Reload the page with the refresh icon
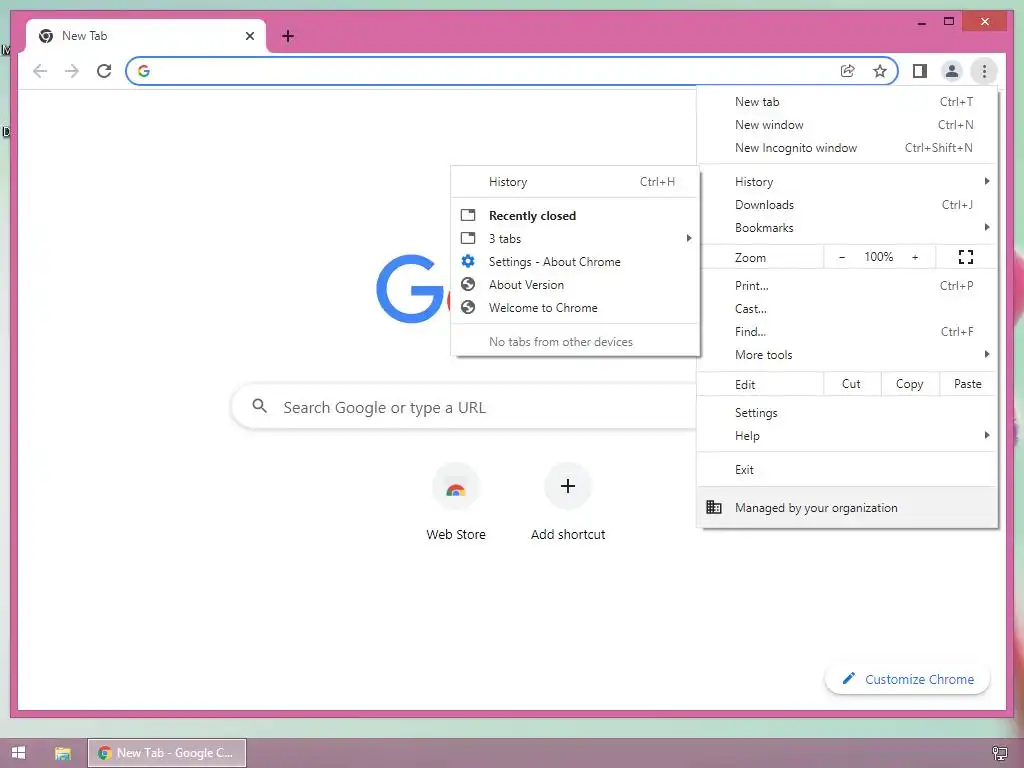The image size is (1024, 768). tap(104, 71)
